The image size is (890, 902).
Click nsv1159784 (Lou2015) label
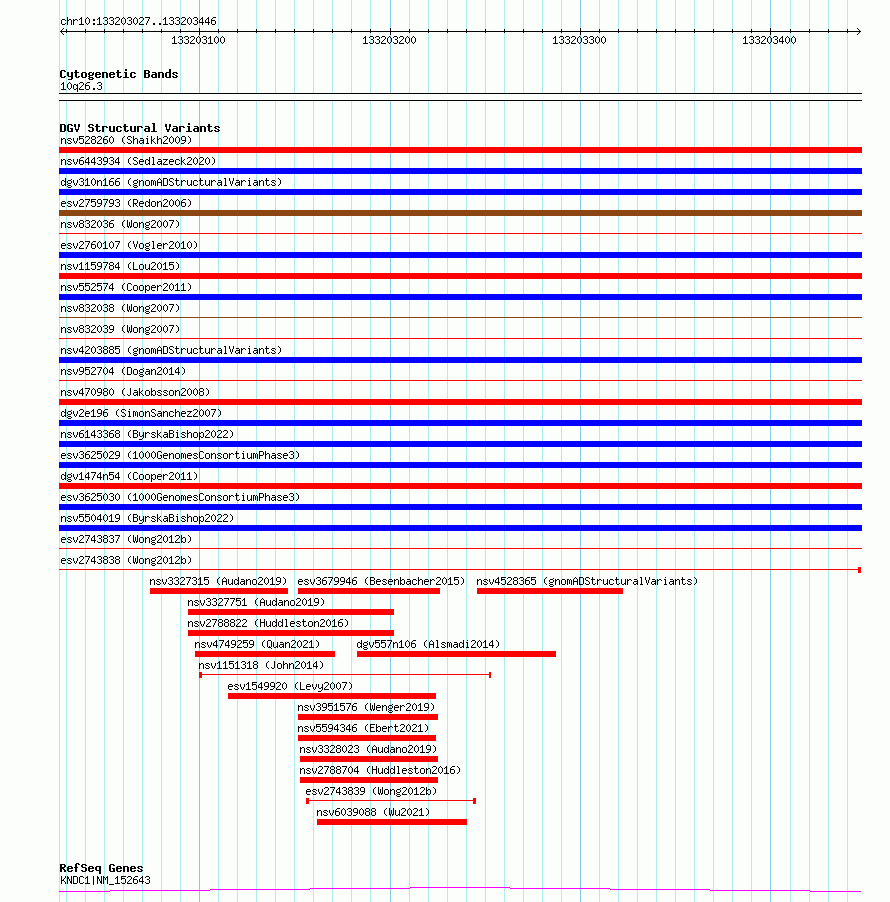(120, 266)
